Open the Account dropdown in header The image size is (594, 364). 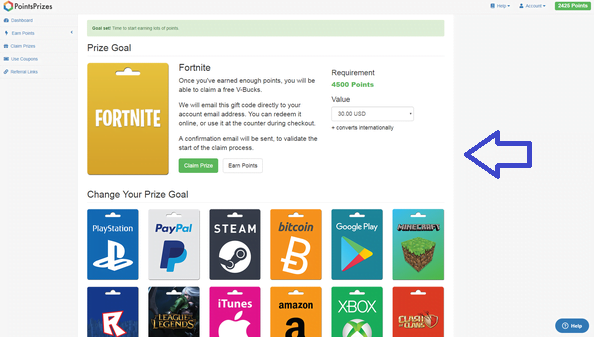(532, 6)
